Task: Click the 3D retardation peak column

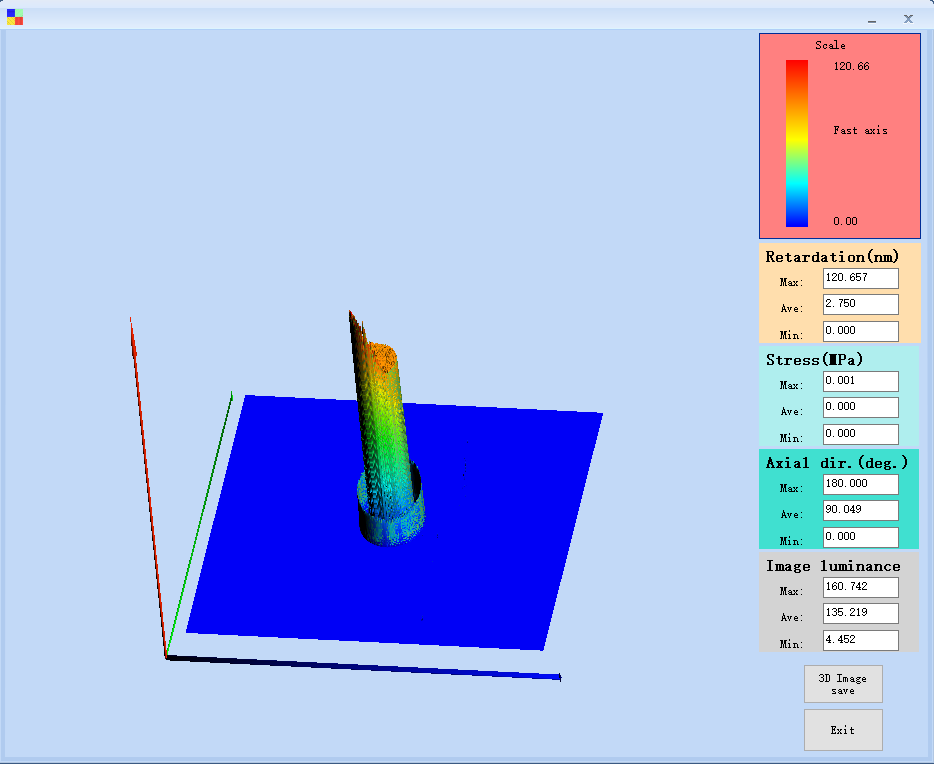Action: coord(383,420)
